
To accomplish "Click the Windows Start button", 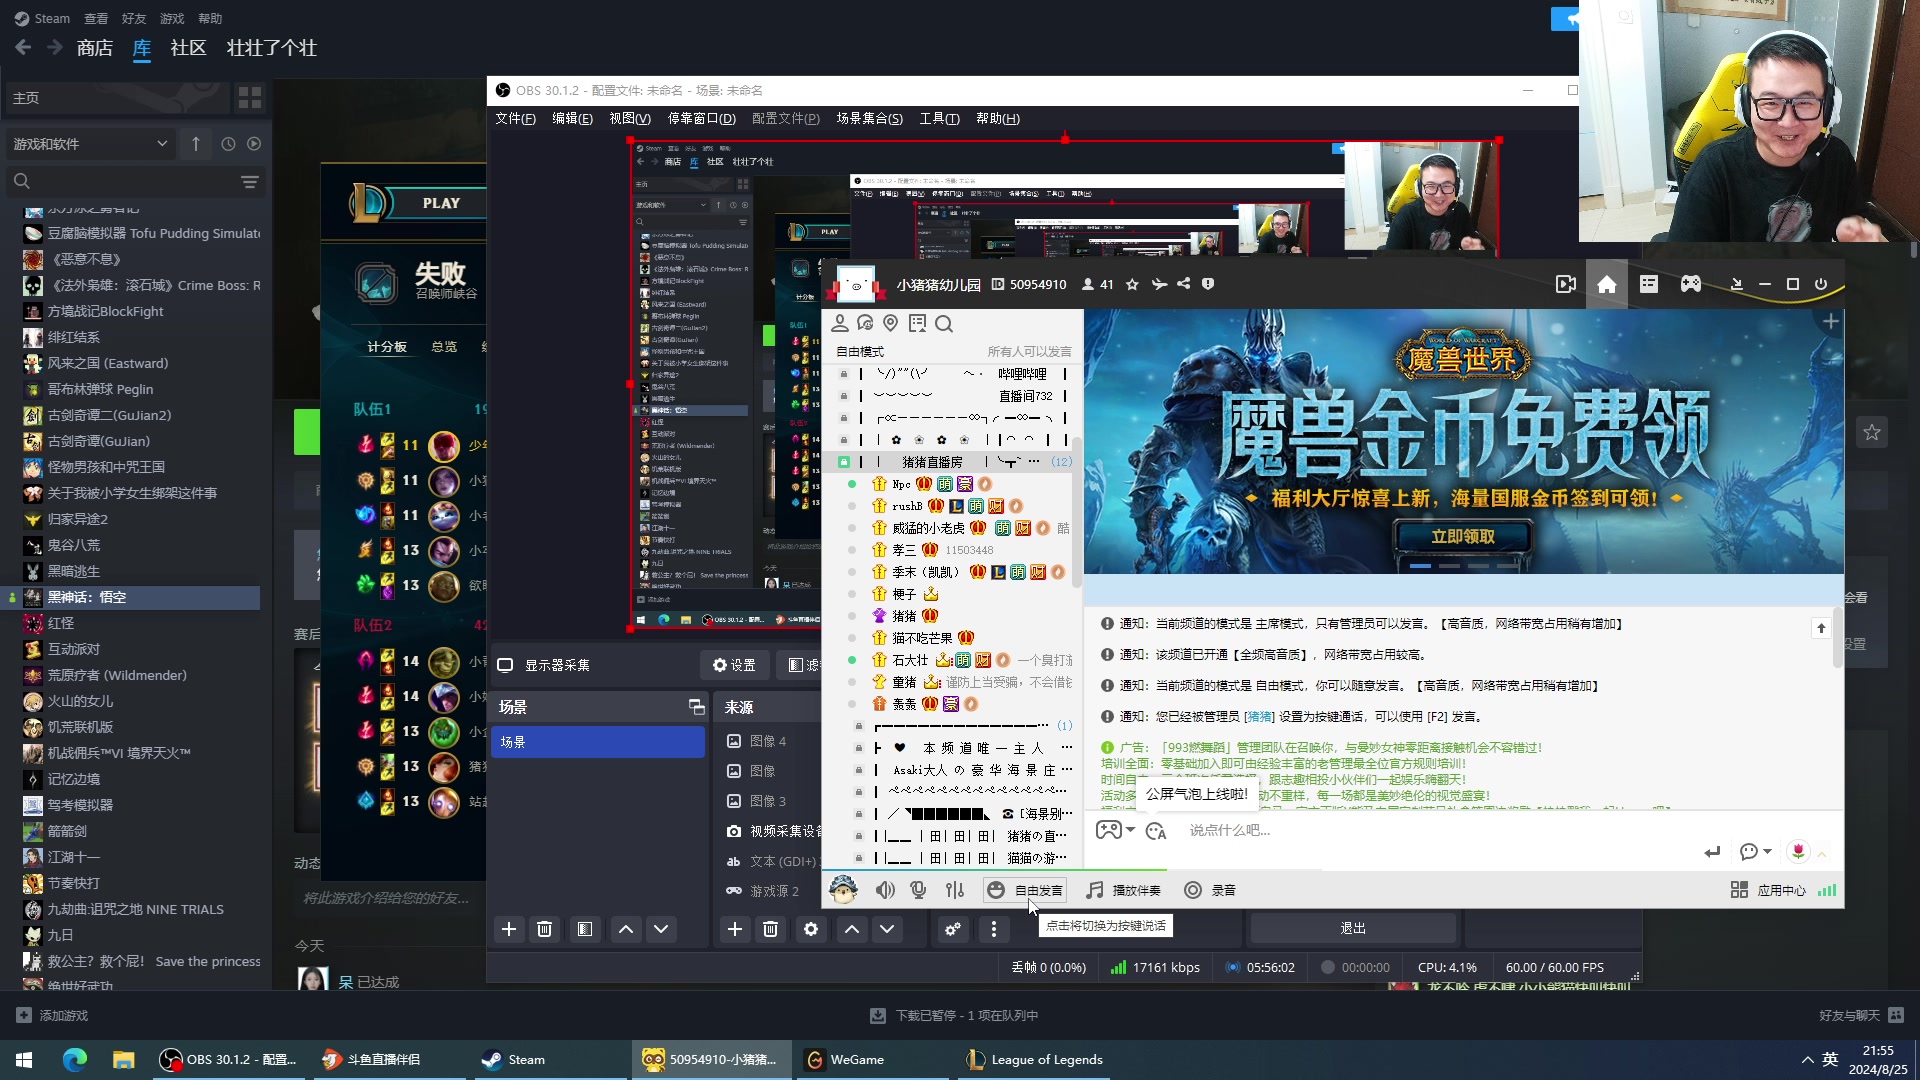I will point(24,1060).
